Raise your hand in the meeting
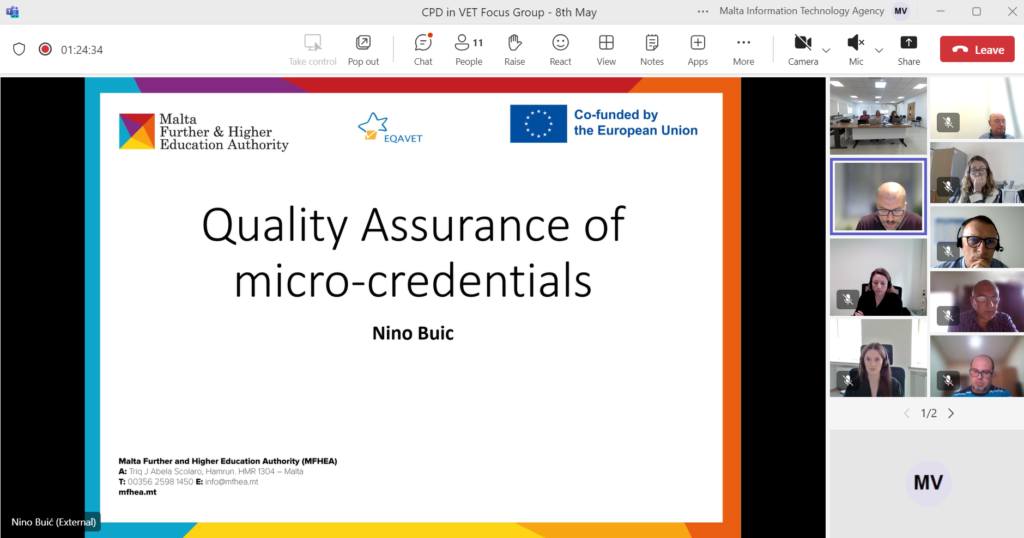 coord(514,49)
